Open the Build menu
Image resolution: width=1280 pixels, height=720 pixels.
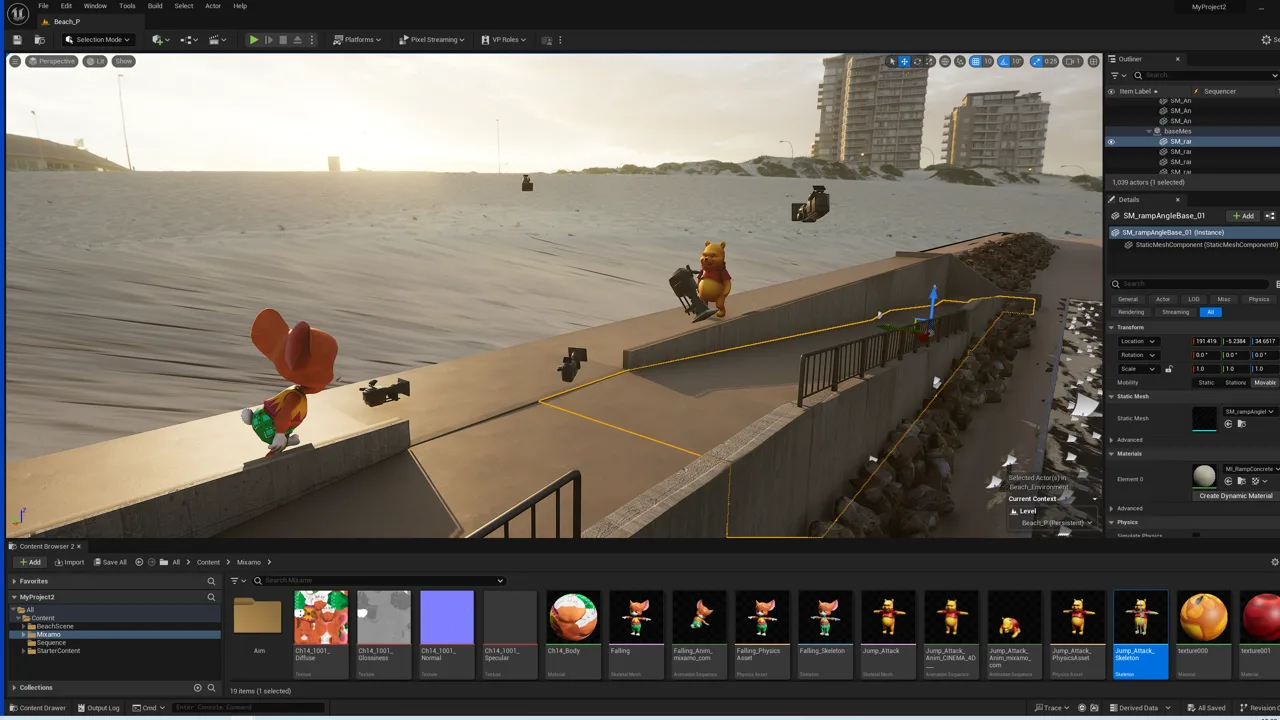pos(155,6)
